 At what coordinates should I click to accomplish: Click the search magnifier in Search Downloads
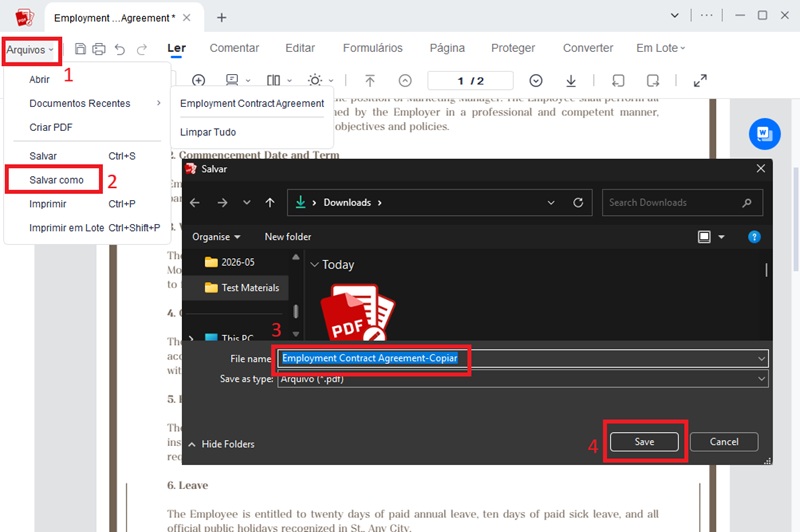(746, 203)
